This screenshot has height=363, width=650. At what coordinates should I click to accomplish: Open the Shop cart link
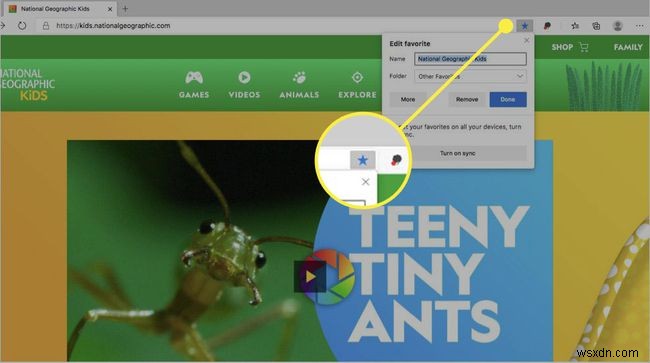click(570, 47)
